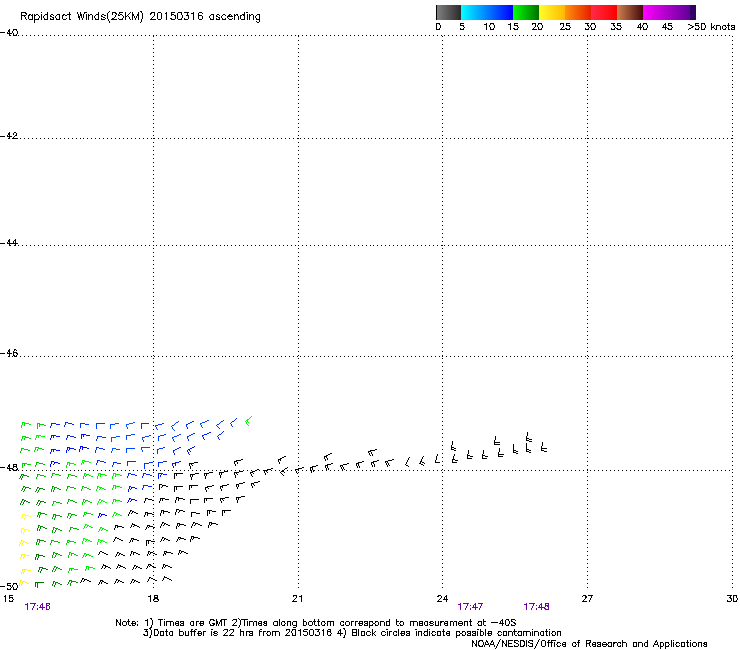This screenshot has width=740, height=650.
Task: Click the gray 0-5 knots color segment
Action: point(448,12)
